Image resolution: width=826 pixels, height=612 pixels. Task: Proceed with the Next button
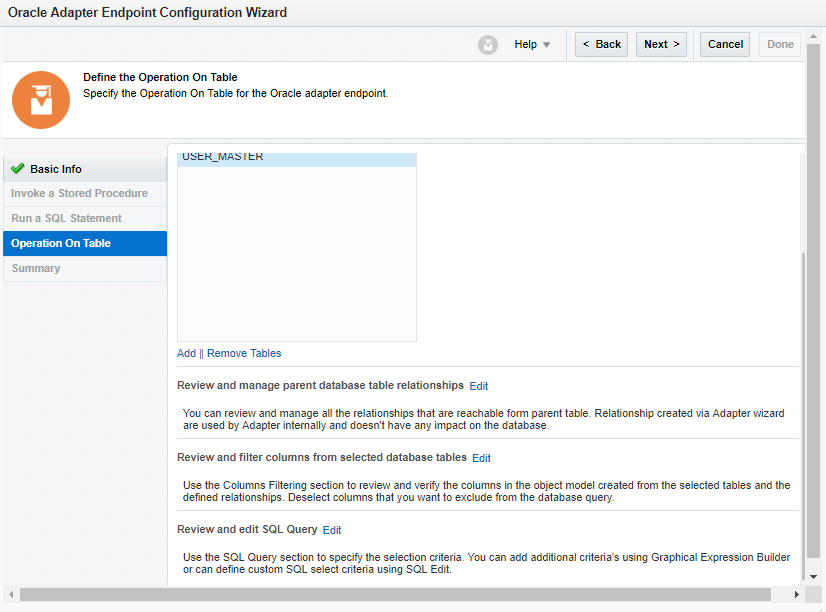coord(661,45)
